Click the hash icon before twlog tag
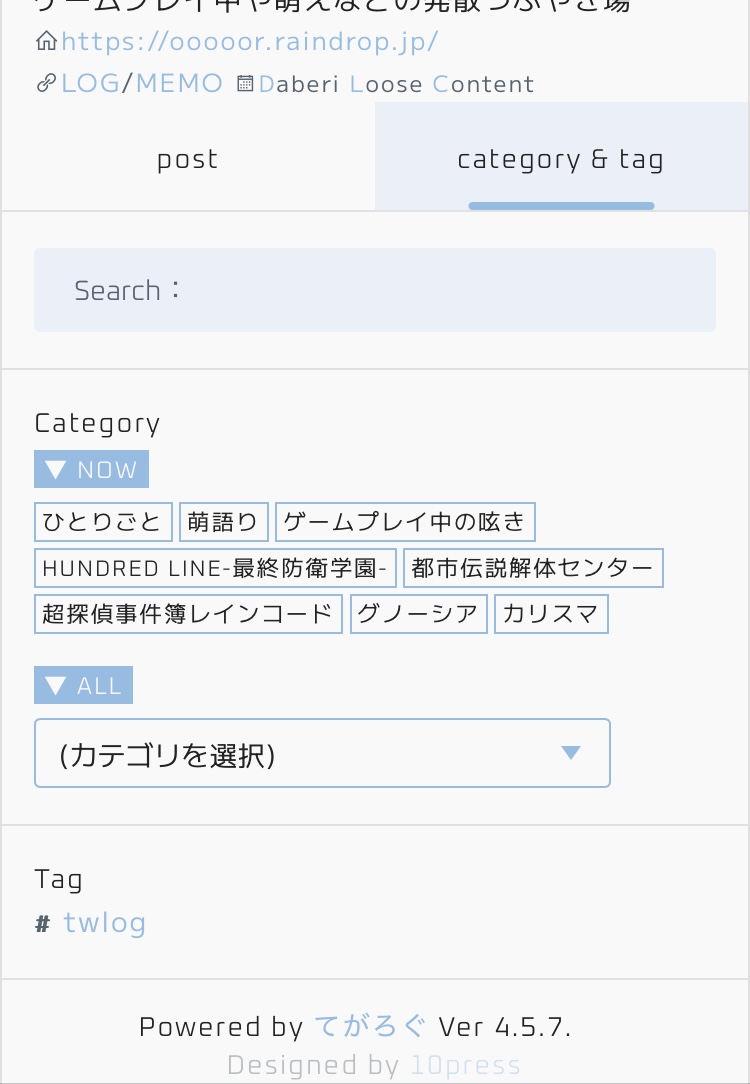The image size is (750, 1084). (43, 924)
